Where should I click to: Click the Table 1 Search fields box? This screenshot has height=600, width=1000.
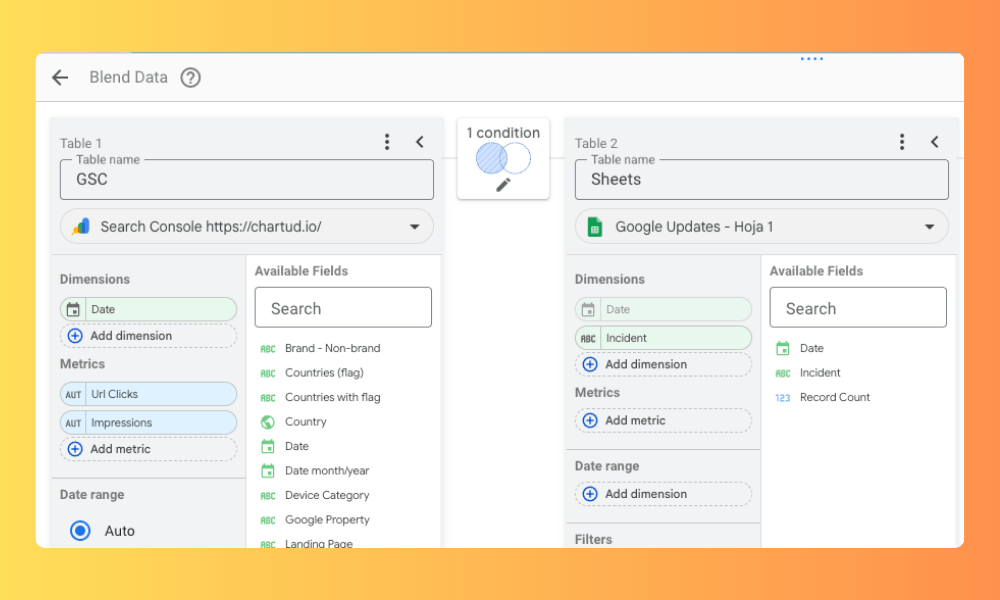[343, 308]
